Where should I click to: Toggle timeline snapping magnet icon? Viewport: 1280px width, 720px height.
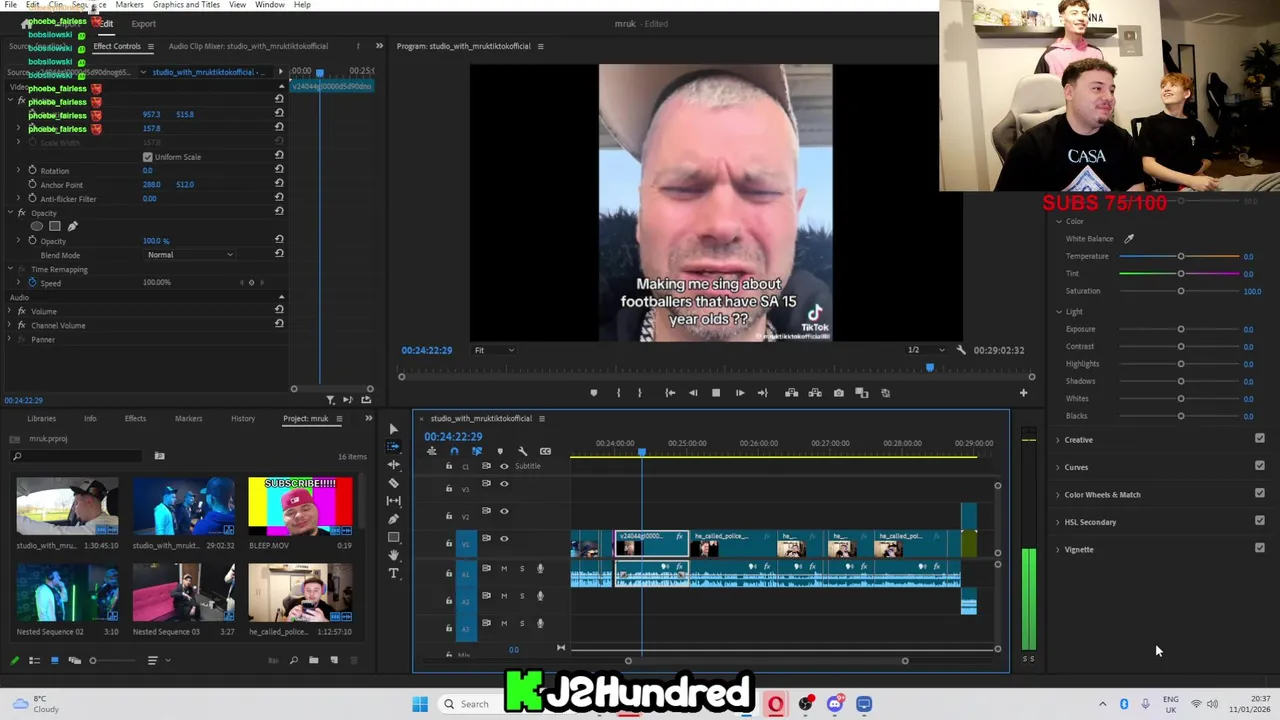coord(454,451)
